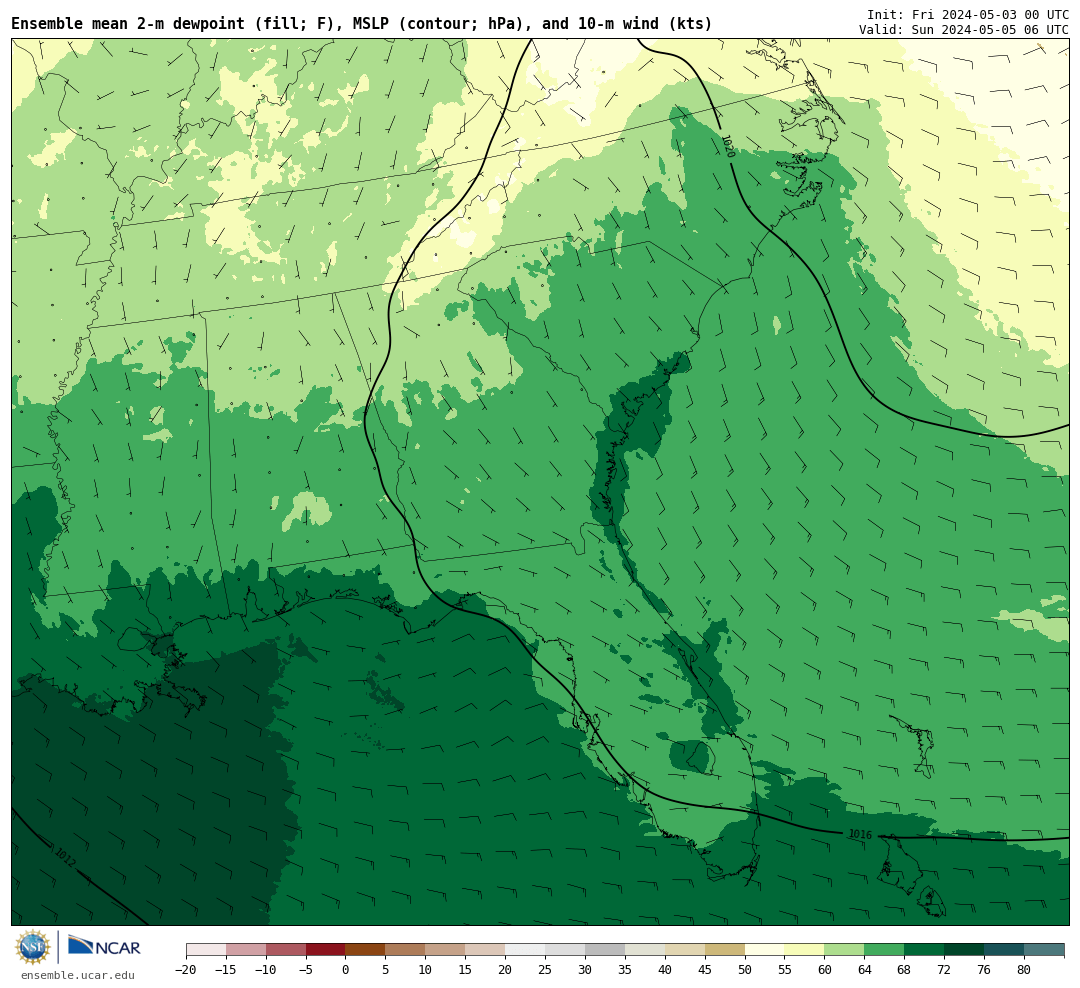1080x988 pixels.
Task: Click the 1012 contour label
Action: pyautogui.click(x=65, y=856)
